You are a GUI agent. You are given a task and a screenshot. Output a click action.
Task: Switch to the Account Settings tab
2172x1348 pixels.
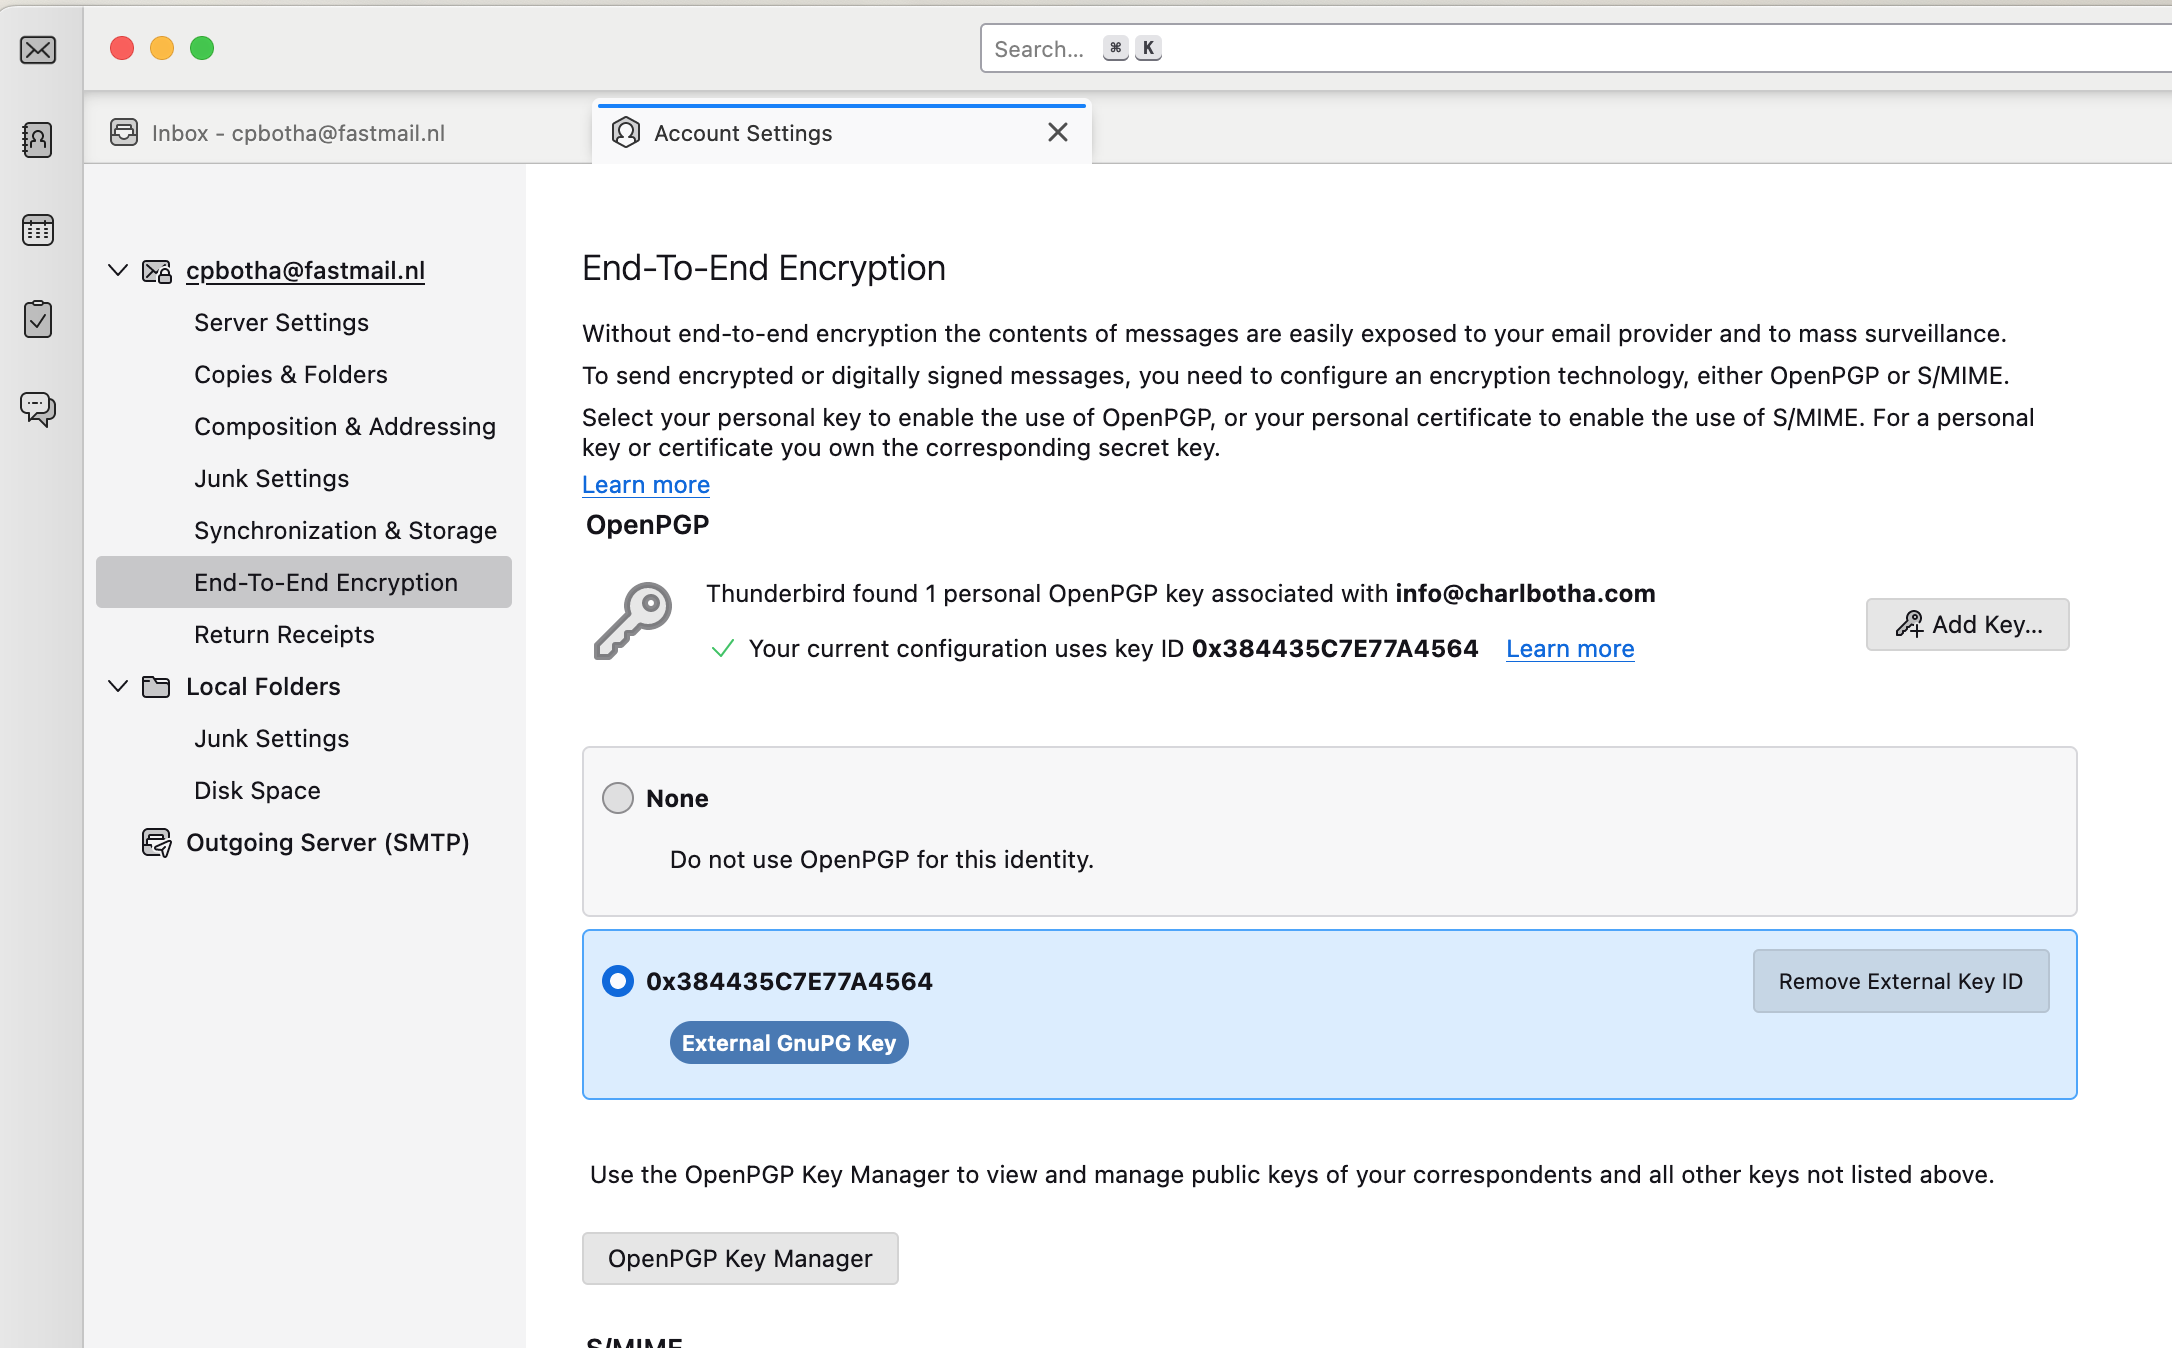click(841, 133)
